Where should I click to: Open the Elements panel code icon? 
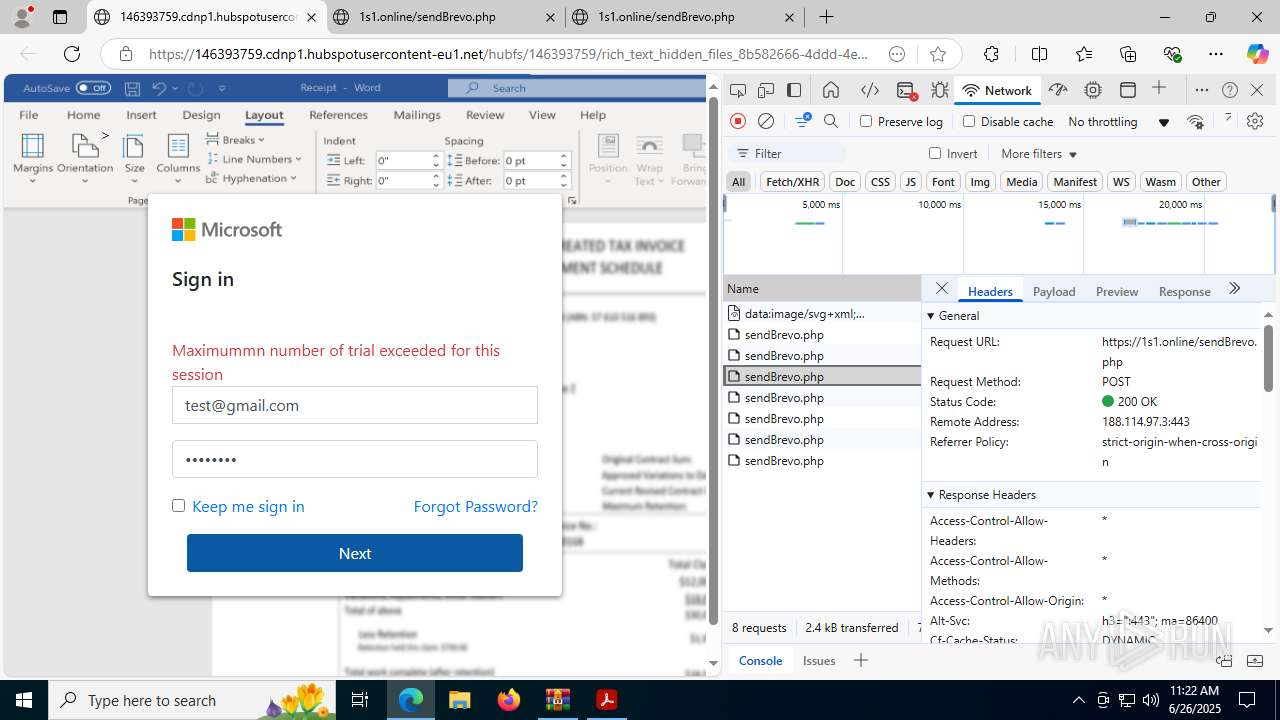click(x=870, y=90)
